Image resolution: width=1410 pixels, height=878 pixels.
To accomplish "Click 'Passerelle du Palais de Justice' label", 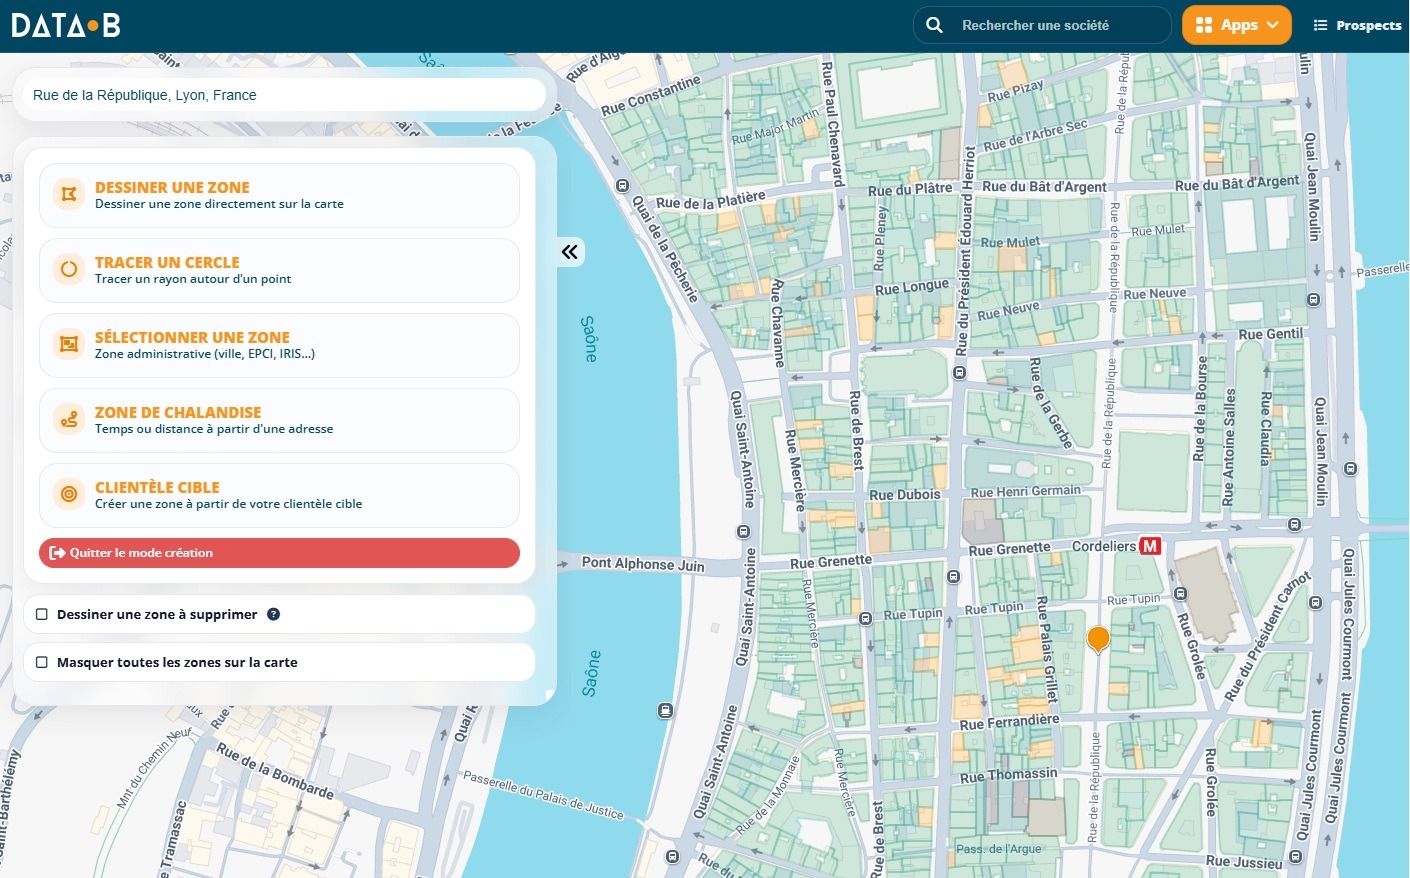I will point(543,795).
